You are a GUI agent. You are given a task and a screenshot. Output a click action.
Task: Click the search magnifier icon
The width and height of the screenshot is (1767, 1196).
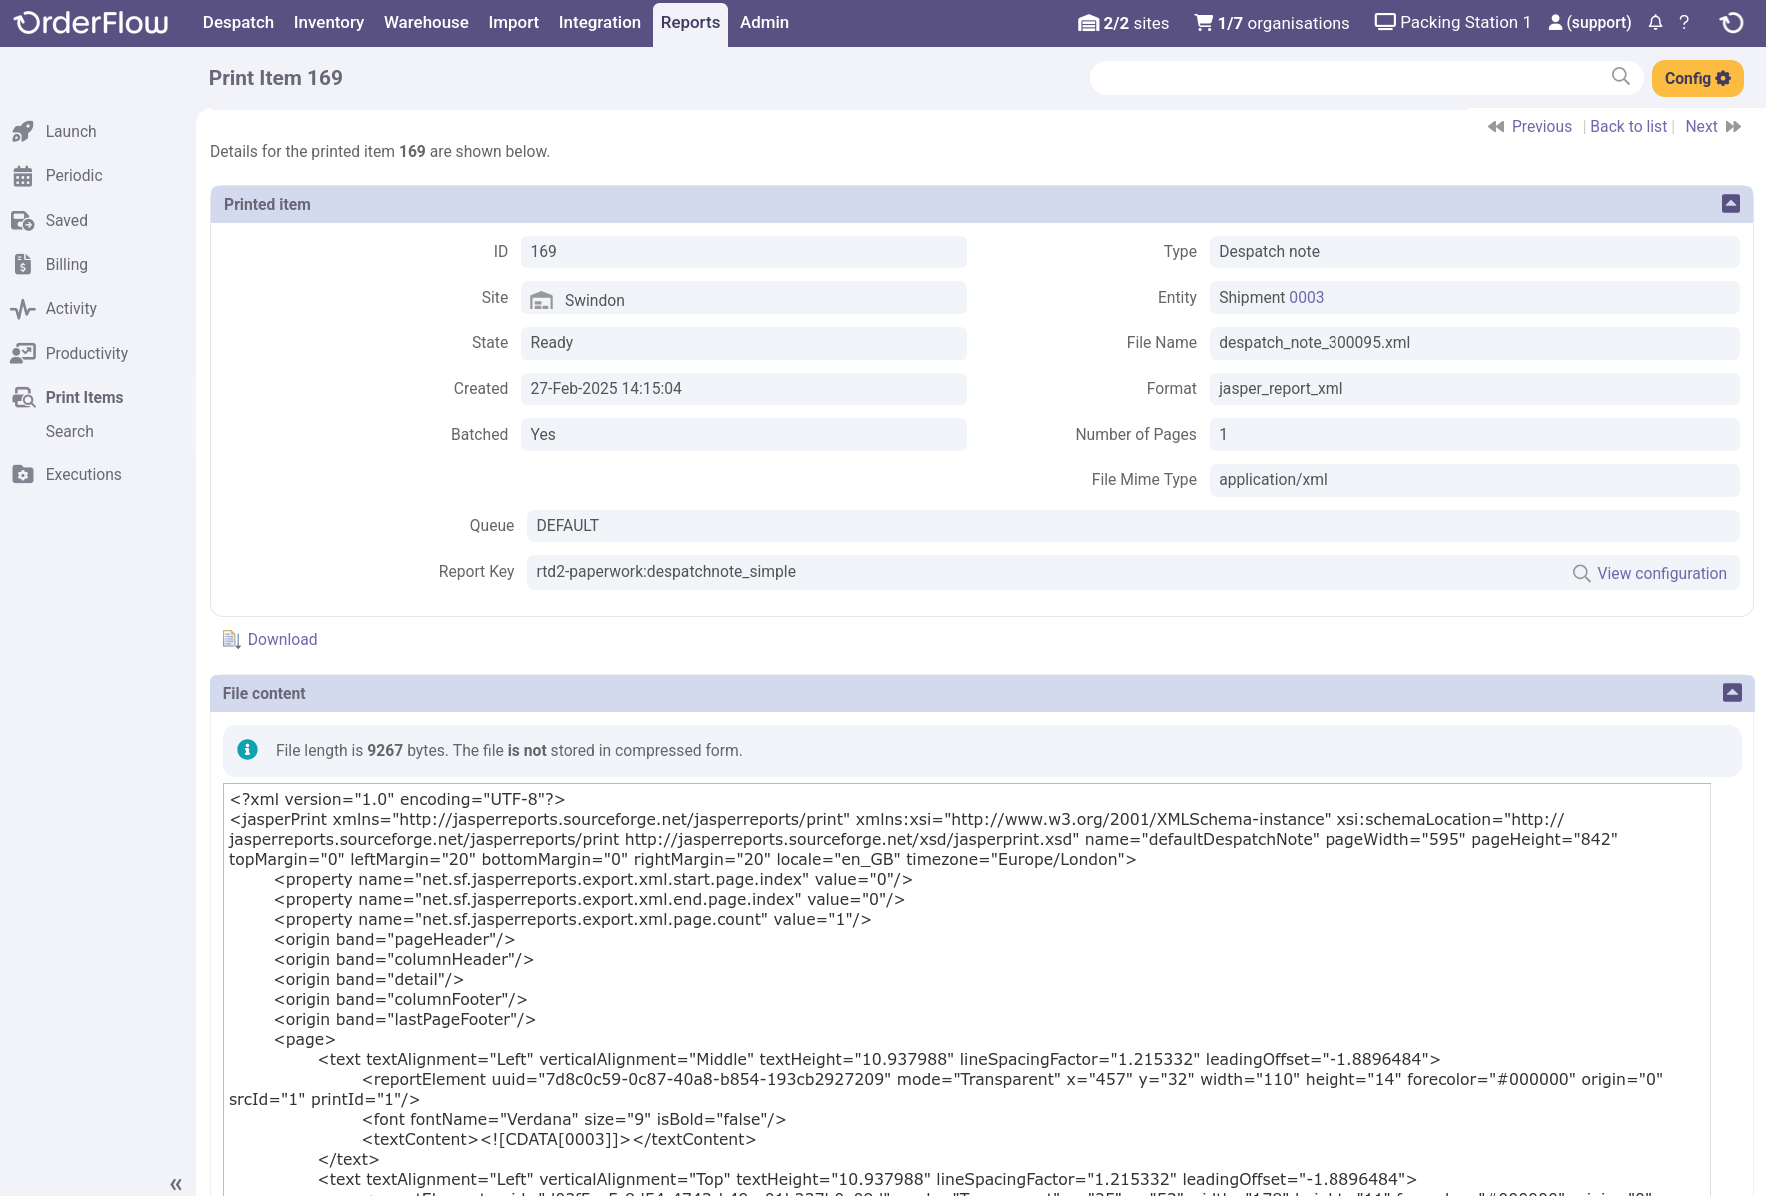(x=1620, y=77)
